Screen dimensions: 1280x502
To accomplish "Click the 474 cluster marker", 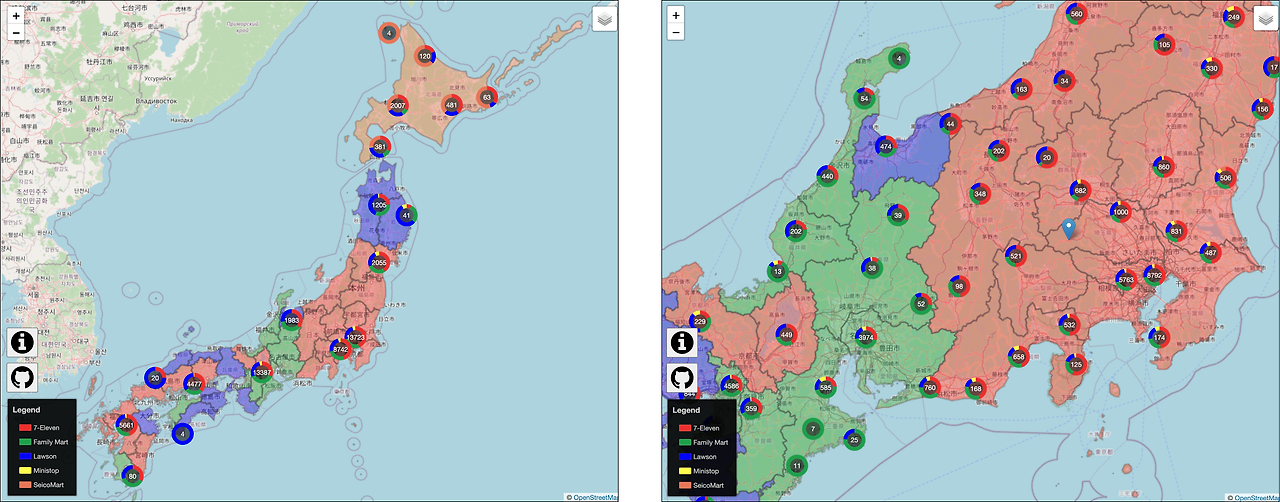I will pyautogui.click(x=885, y=147).
